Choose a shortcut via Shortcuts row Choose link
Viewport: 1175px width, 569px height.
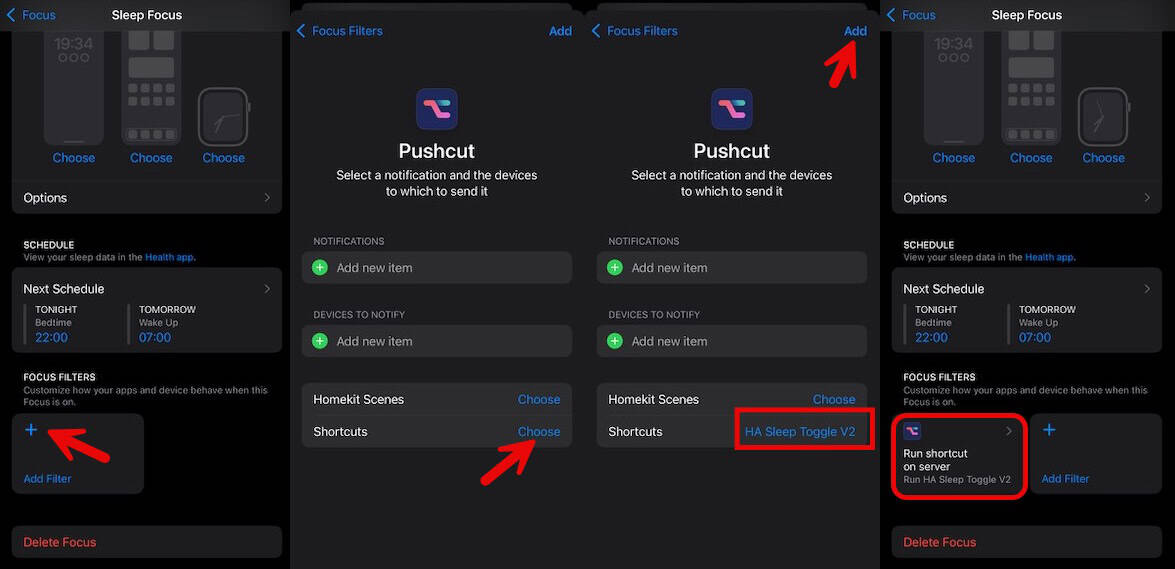(539, 432)
